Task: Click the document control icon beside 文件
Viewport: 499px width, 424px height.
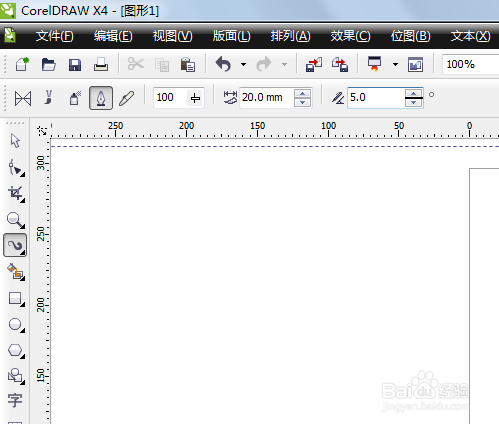Action: pyautogui.click(x=10, y=35)
